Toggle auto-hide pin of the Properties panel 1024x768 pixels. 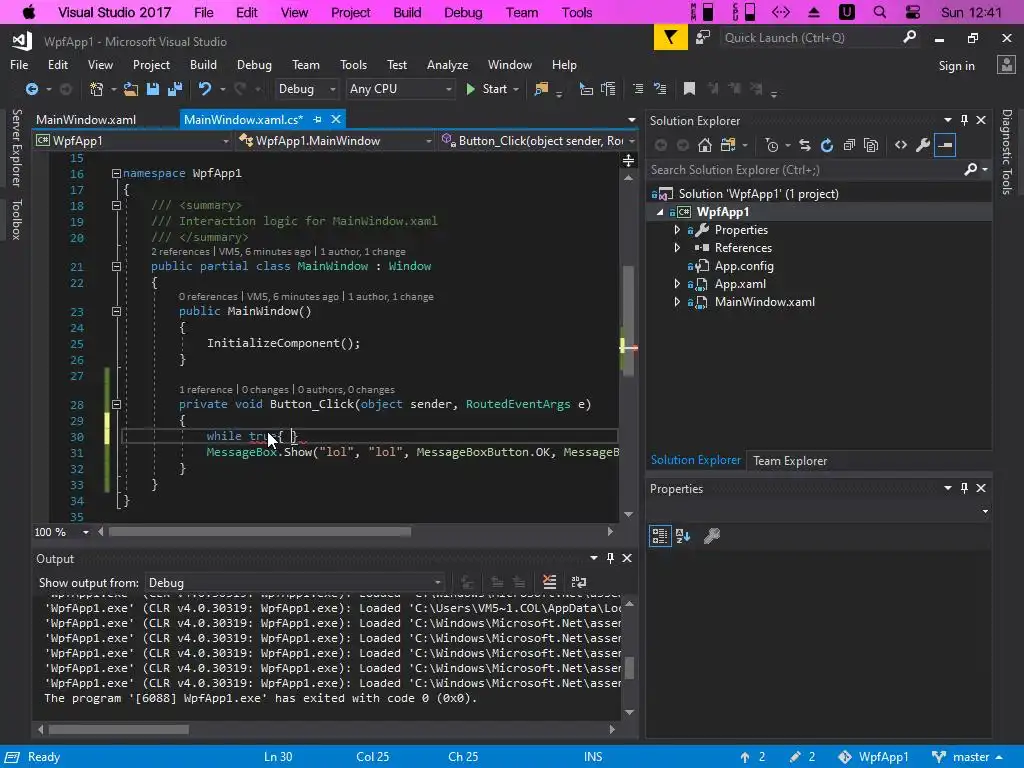(x=964, y=488)
